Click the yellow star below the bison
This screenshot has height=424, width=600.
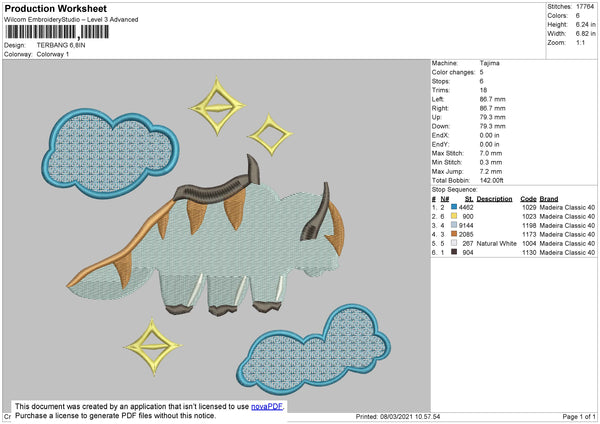coord(153,347)
